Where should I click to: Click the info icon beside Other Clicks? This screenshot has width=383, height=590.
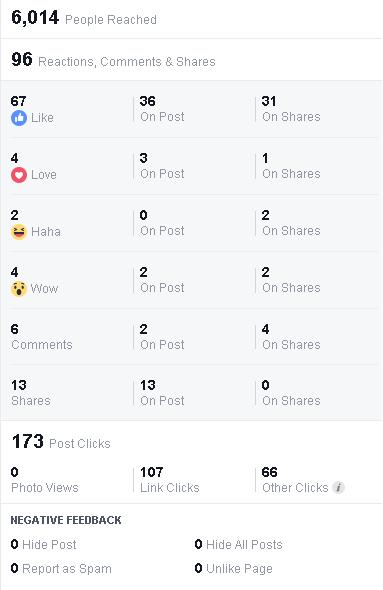tap(339, 488)
